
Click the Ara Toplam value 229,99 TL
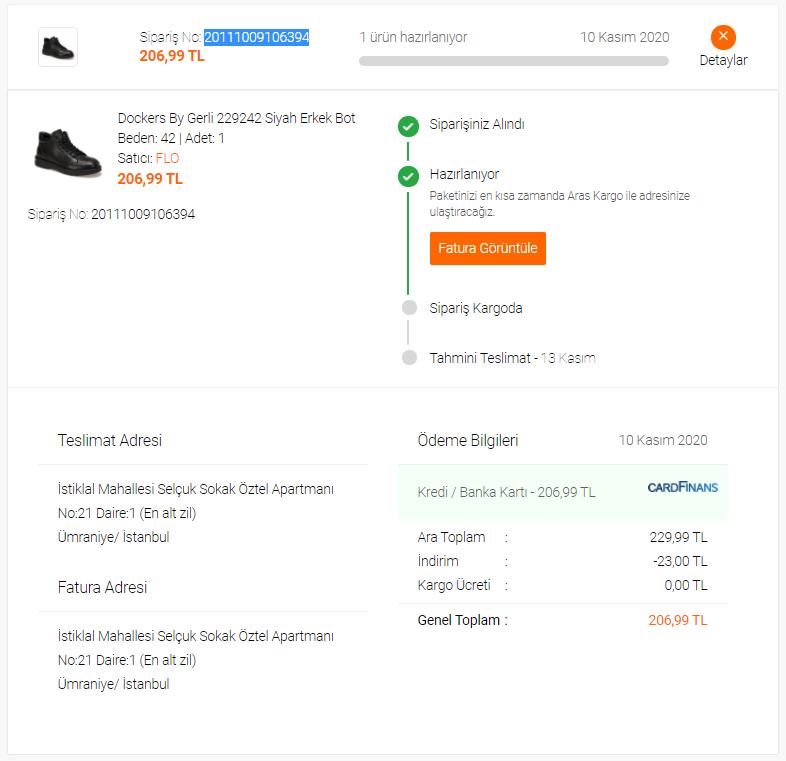click(678, 537)
